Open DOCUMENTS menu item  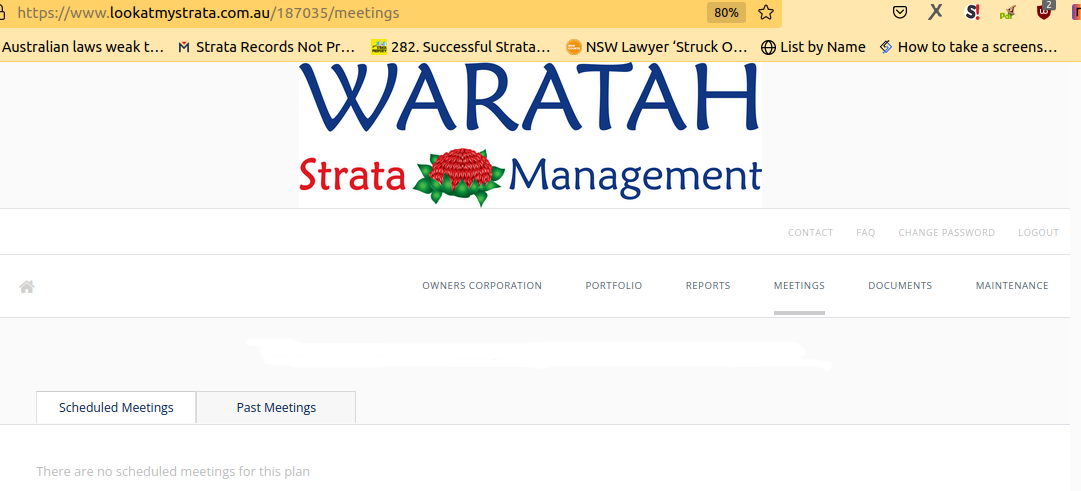coord(900,285)
